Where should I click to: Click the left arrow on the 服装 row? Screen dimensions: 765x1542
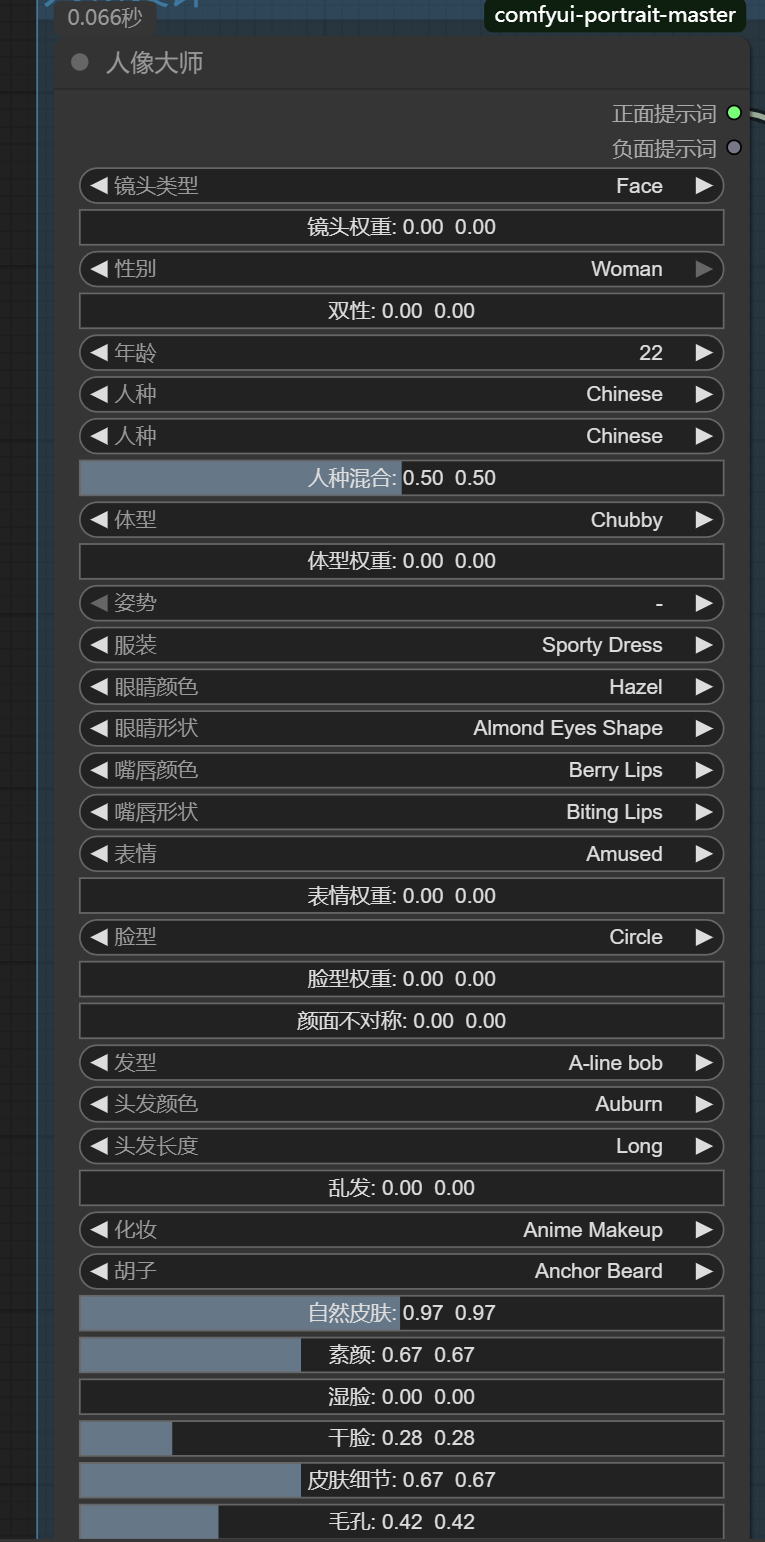(x=99, y=645)
